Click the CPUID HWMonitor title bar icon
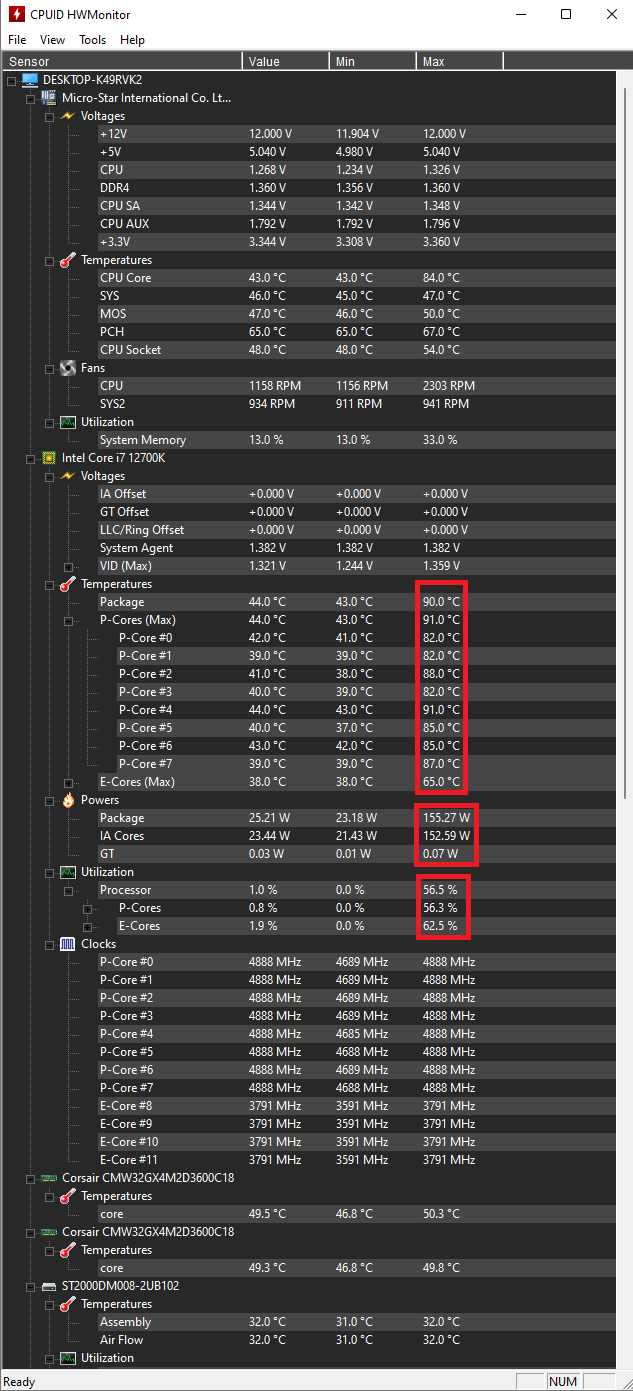This screenshot has width=633, height=1391. click(17, 15)
